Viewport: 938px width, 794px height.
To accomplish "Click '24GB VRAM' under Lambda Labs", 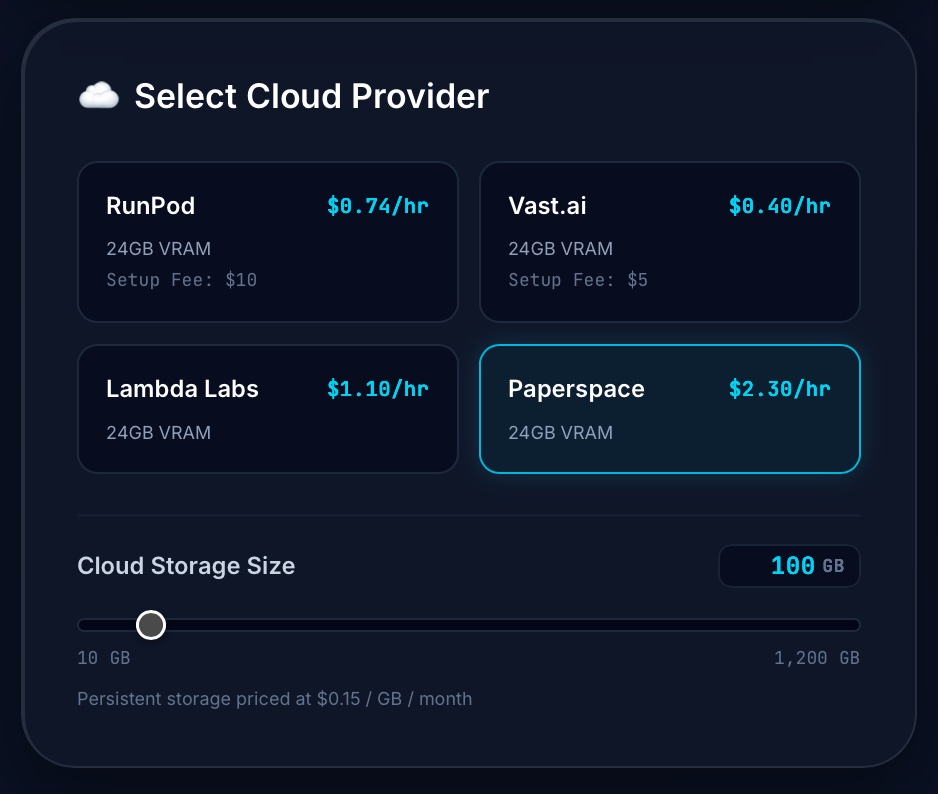I will click(159, 433).
